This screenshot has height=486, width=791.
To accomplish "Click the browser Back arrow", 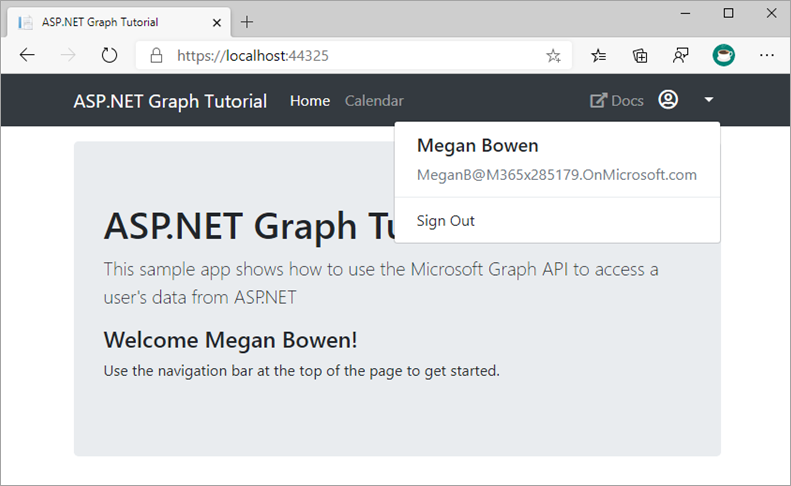I will pos(27,55).
